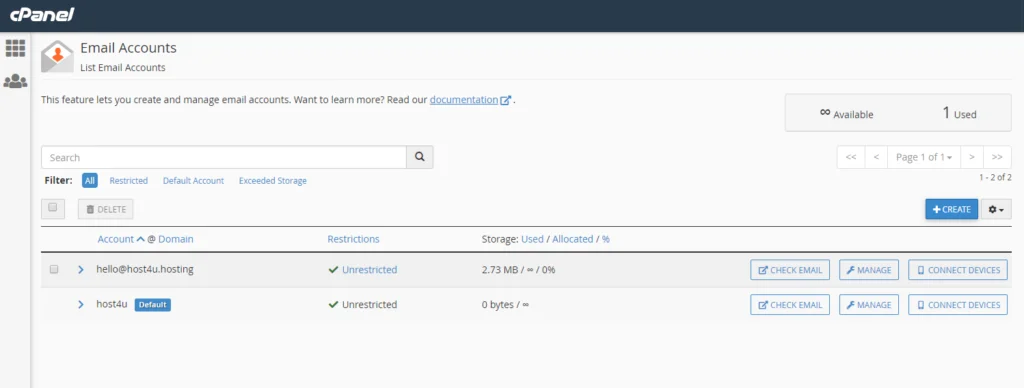
Task: Go to previous page button
Action: (876, 157)
